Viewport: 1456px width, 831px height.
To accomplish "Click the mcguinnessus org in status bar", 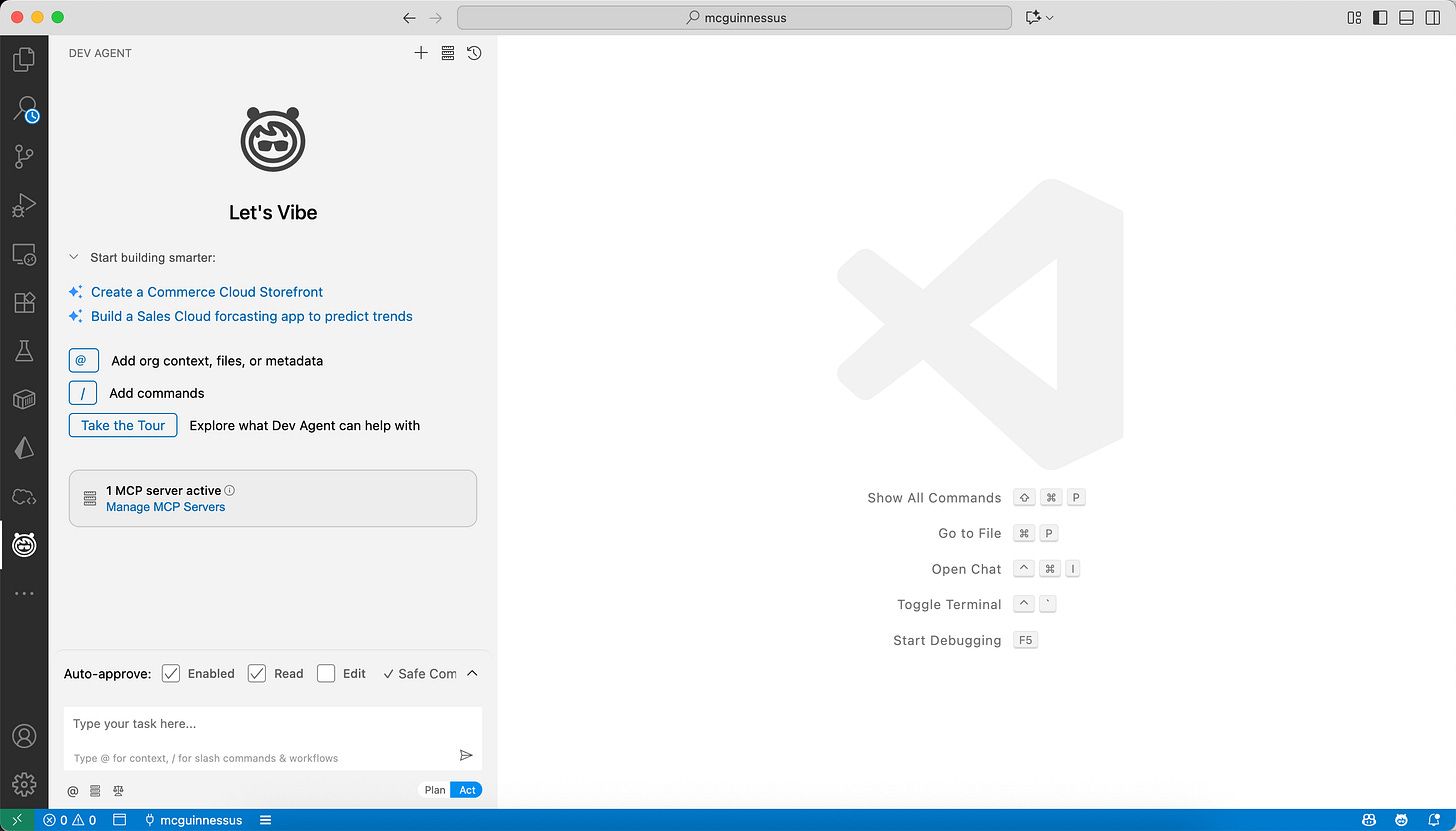I will pos(193,820).
